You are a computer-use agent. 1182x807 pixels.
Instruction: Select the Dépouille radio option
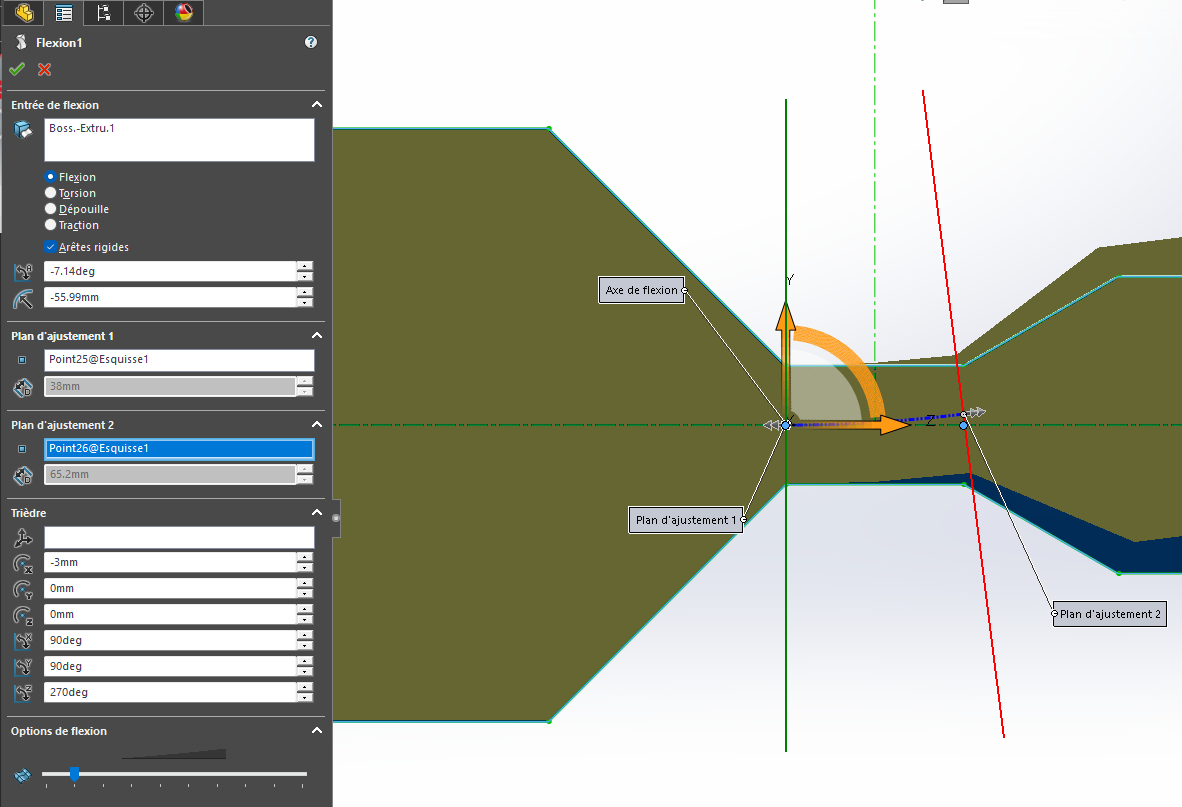pos(51,209)
